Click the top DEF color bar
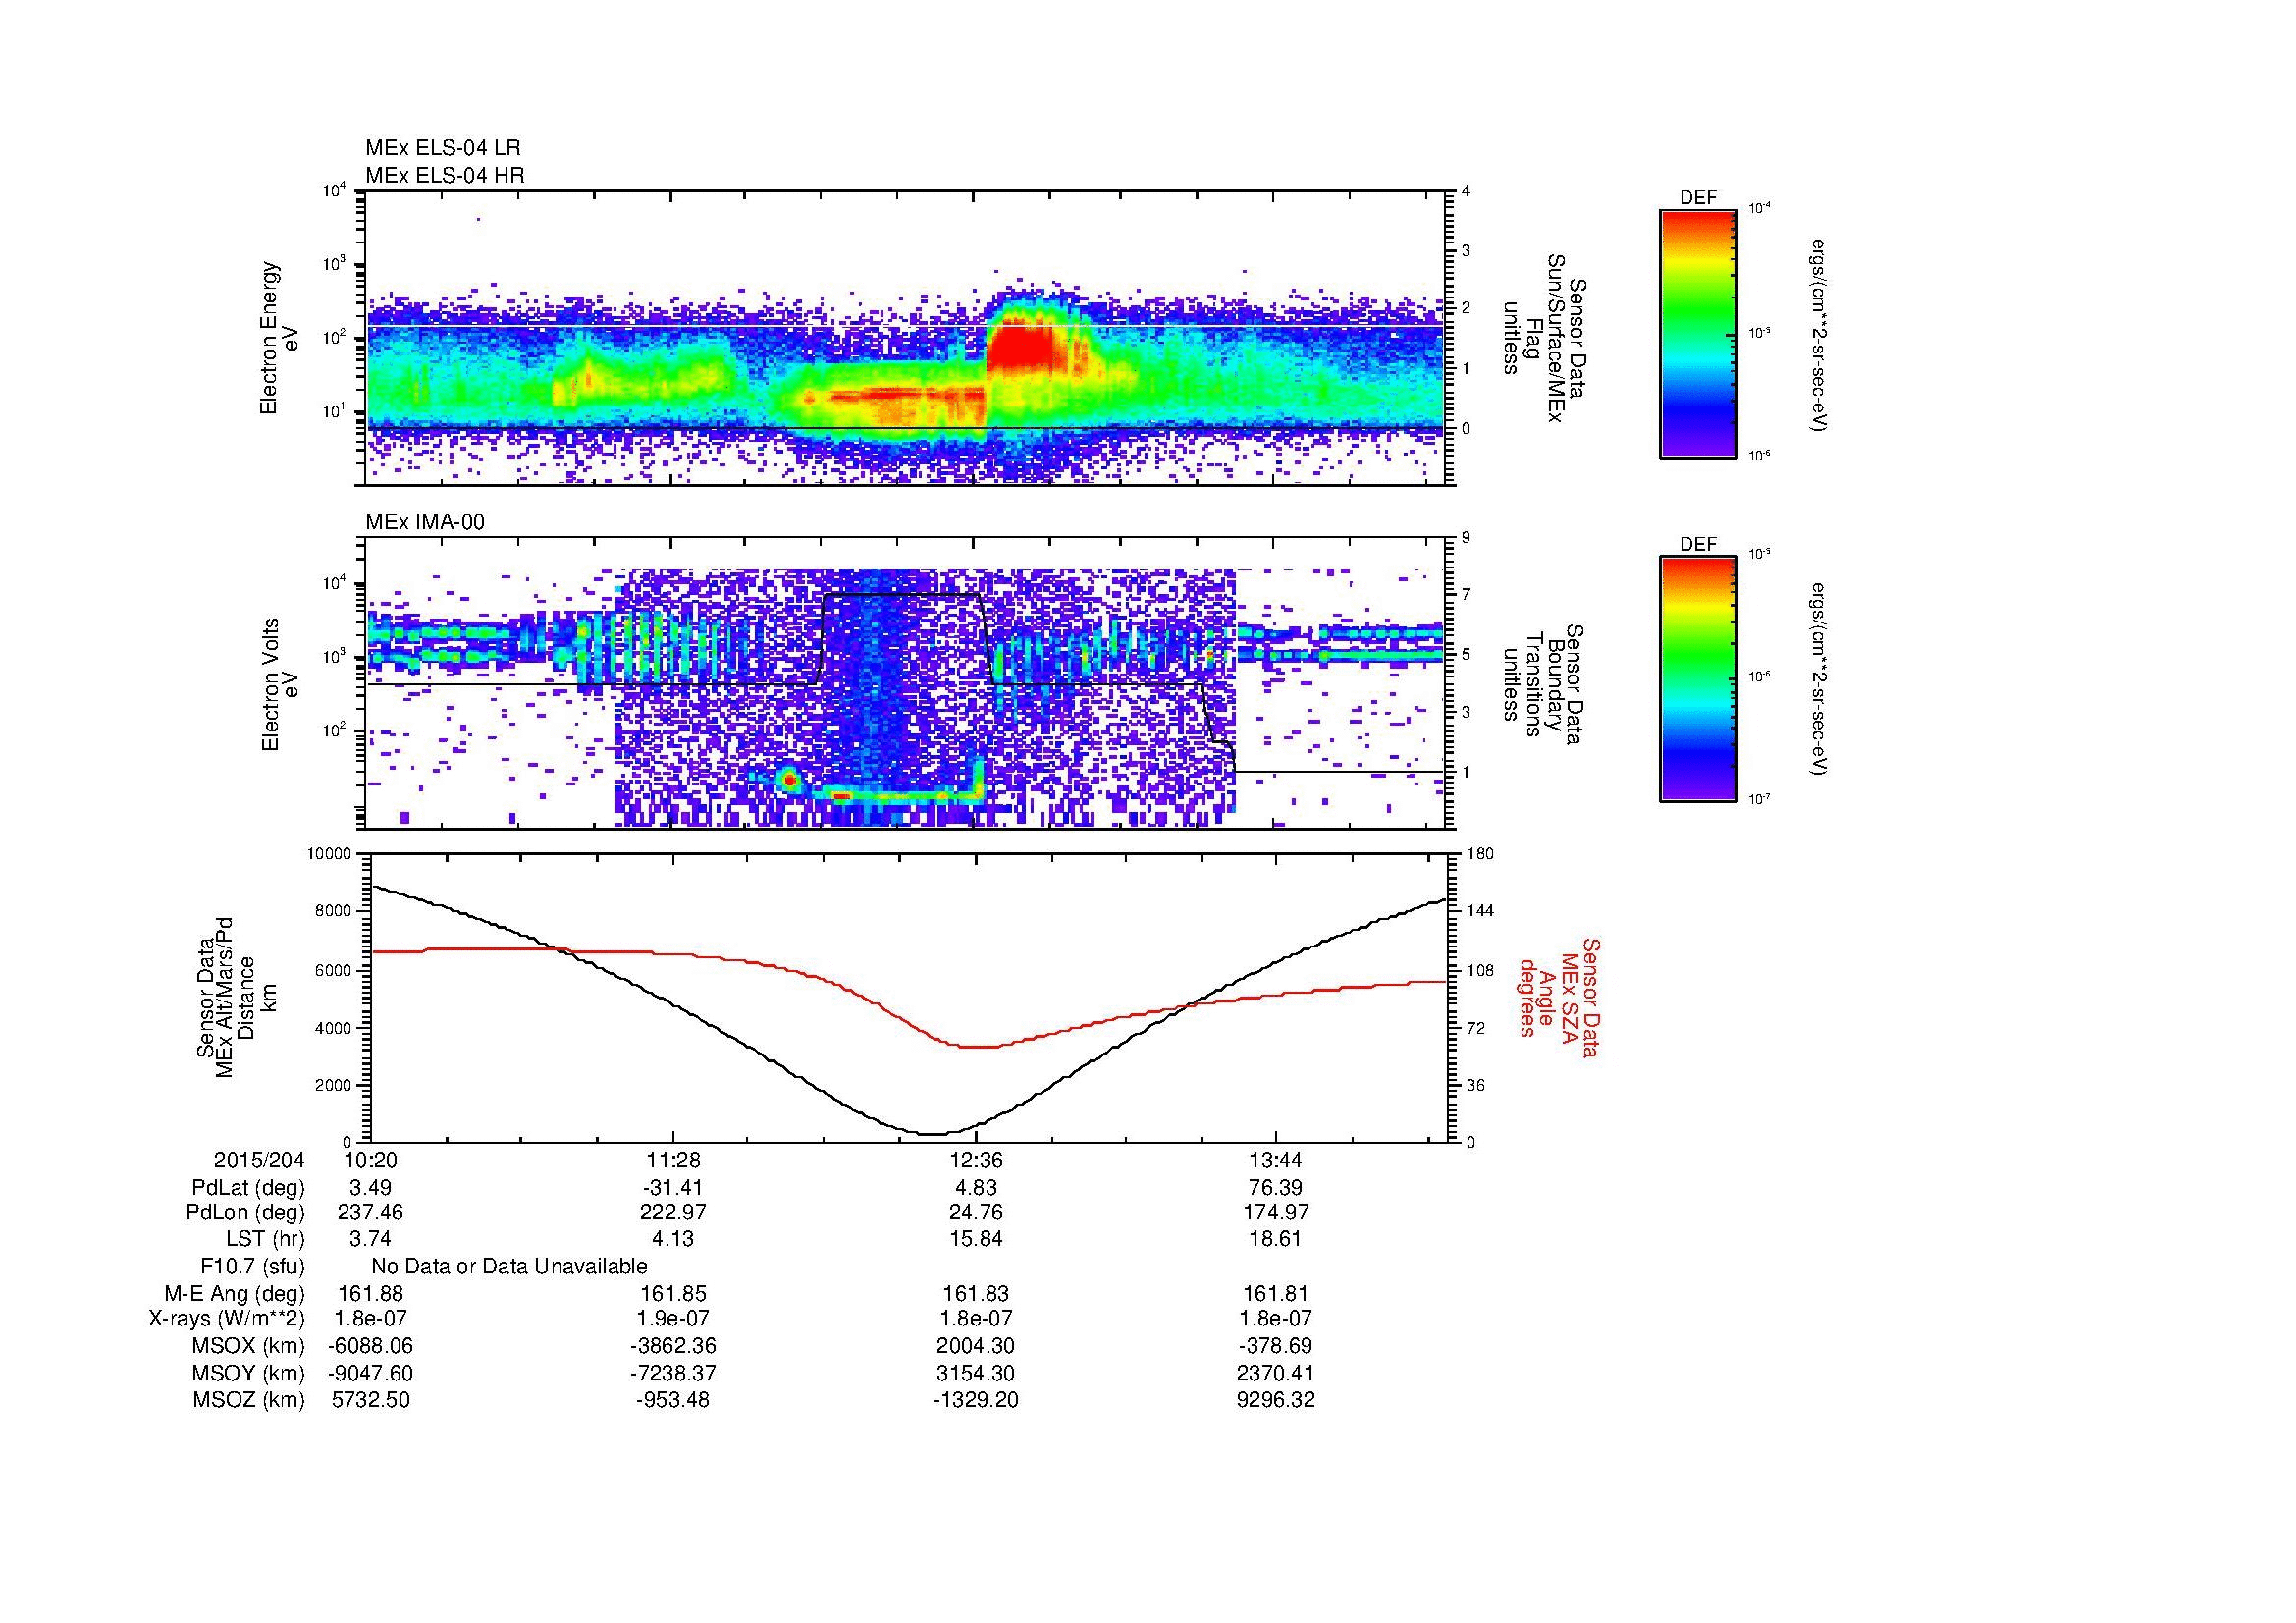 [x=1698, y=333]
